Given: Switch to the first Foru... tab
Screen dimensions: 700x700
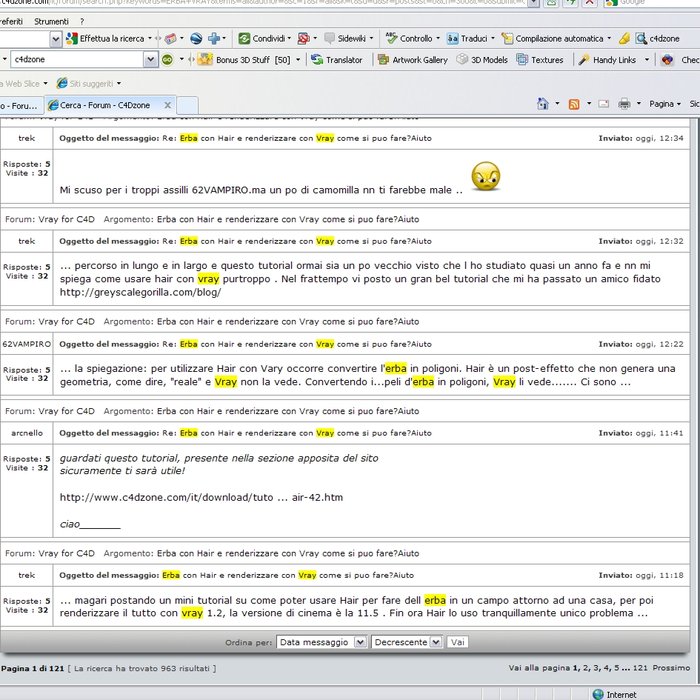Looking at the screenshot, I should [x=21, y=106].
